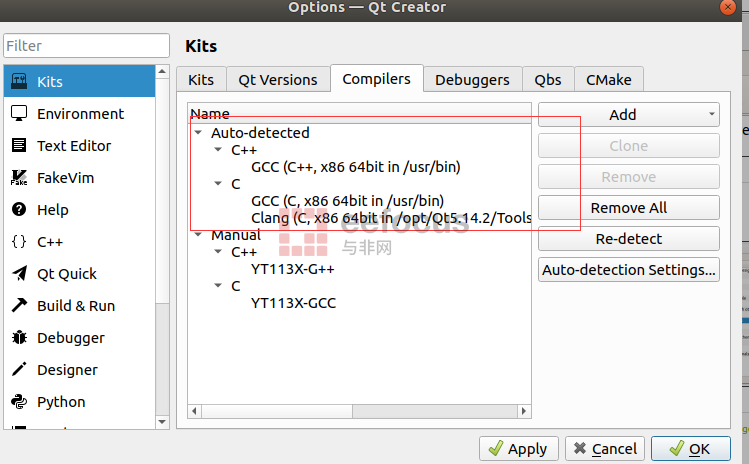Click the Remove All button
Viewport: 749px width, 464px height.
(628, 208)
